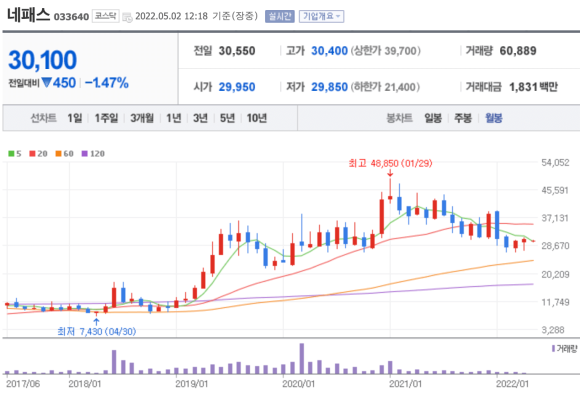Screen dimensions: 580x393
Task: Click the orange 60 moving average swatch
Action: click(x=58, y=154)
